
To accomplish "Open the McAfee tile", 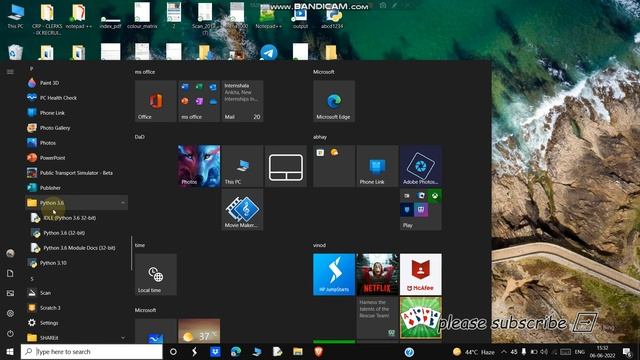I will (421, 274).
